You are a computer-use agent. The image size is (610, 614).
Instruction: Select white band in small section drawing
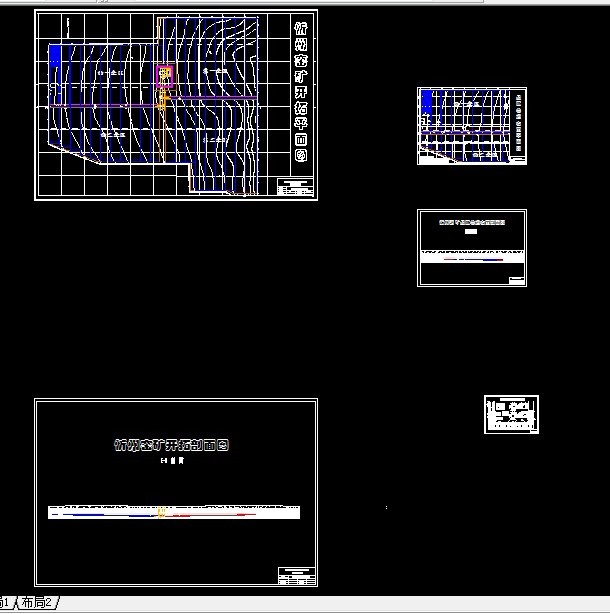pos(472,257)
